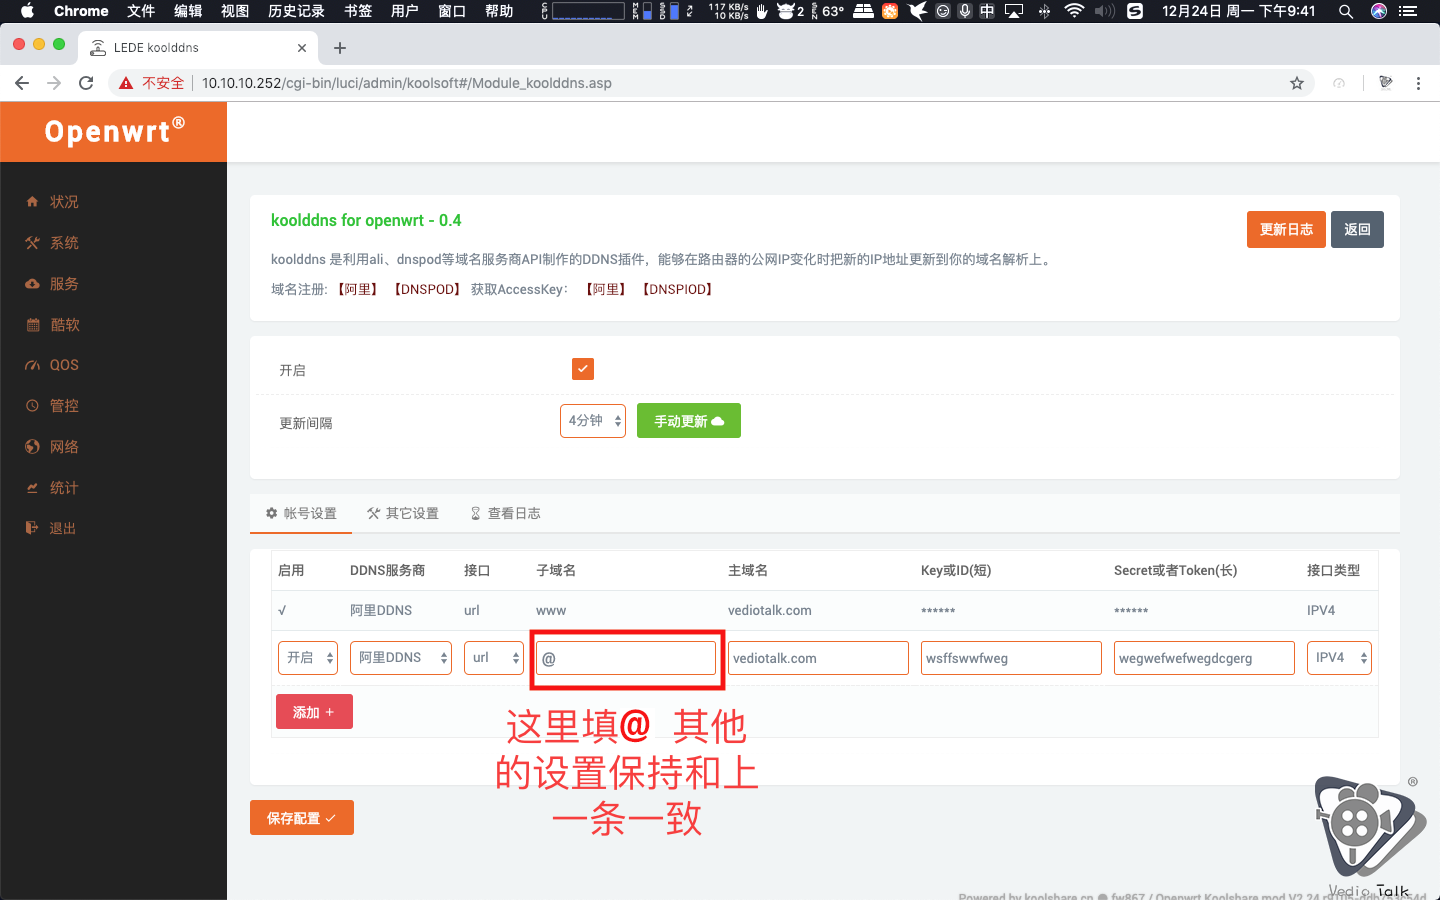
Task: Click the Secret或者Token input field
Action: pos(1204,658)
